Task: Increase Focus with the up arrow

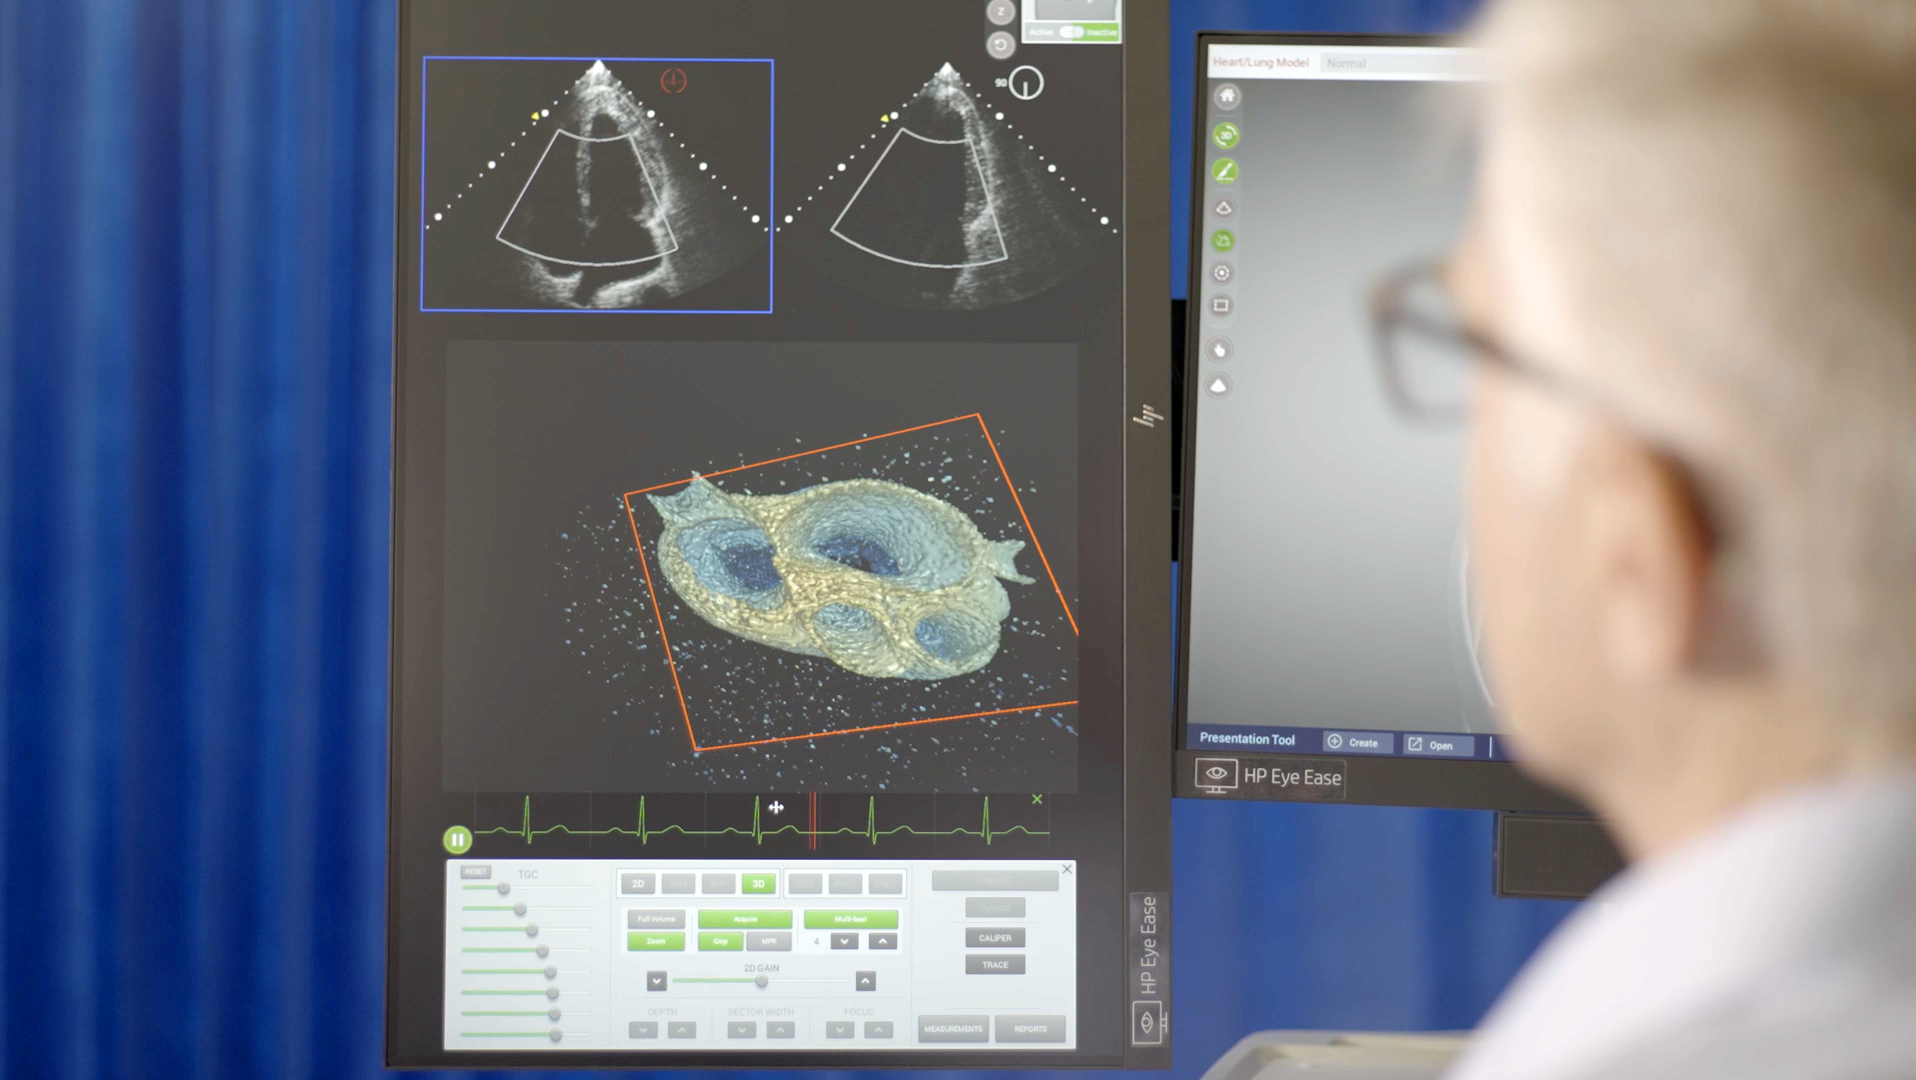Action: pyautogui.click(x=878, y=1030)
